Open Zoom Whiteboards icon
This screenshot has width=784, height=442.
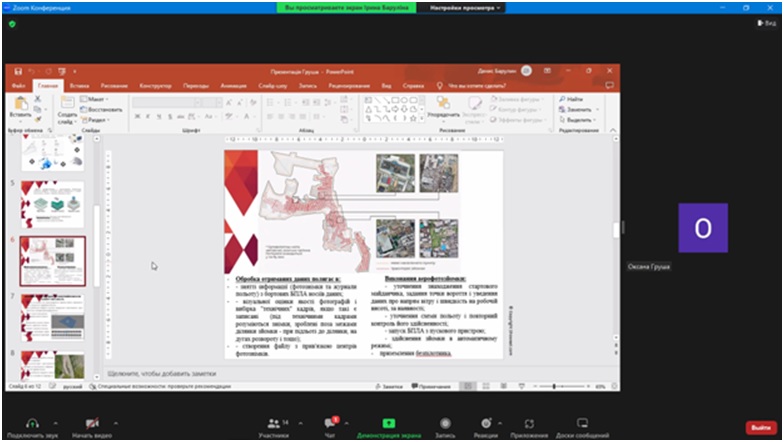pyautogui.click(x=582, y=424)
